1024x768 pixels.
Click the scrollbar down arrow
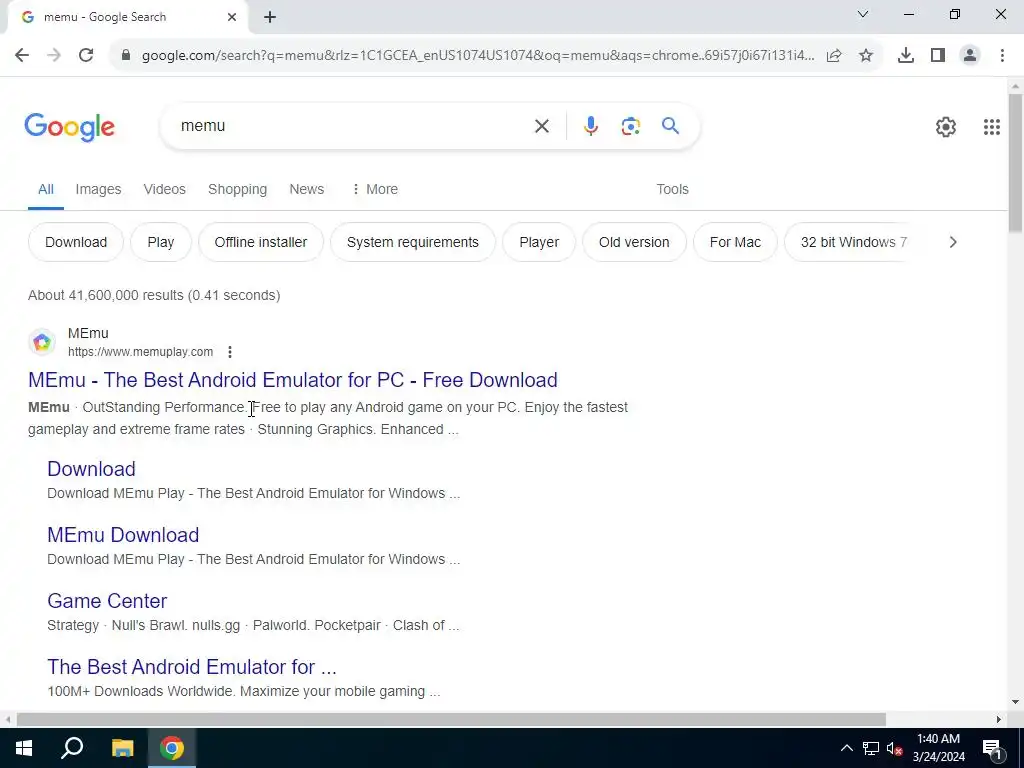click(x=1015, y=703)
